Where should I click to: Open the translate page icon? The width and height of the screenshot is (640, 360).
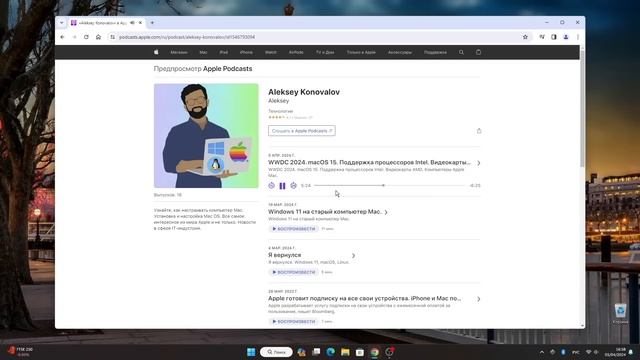542,37
